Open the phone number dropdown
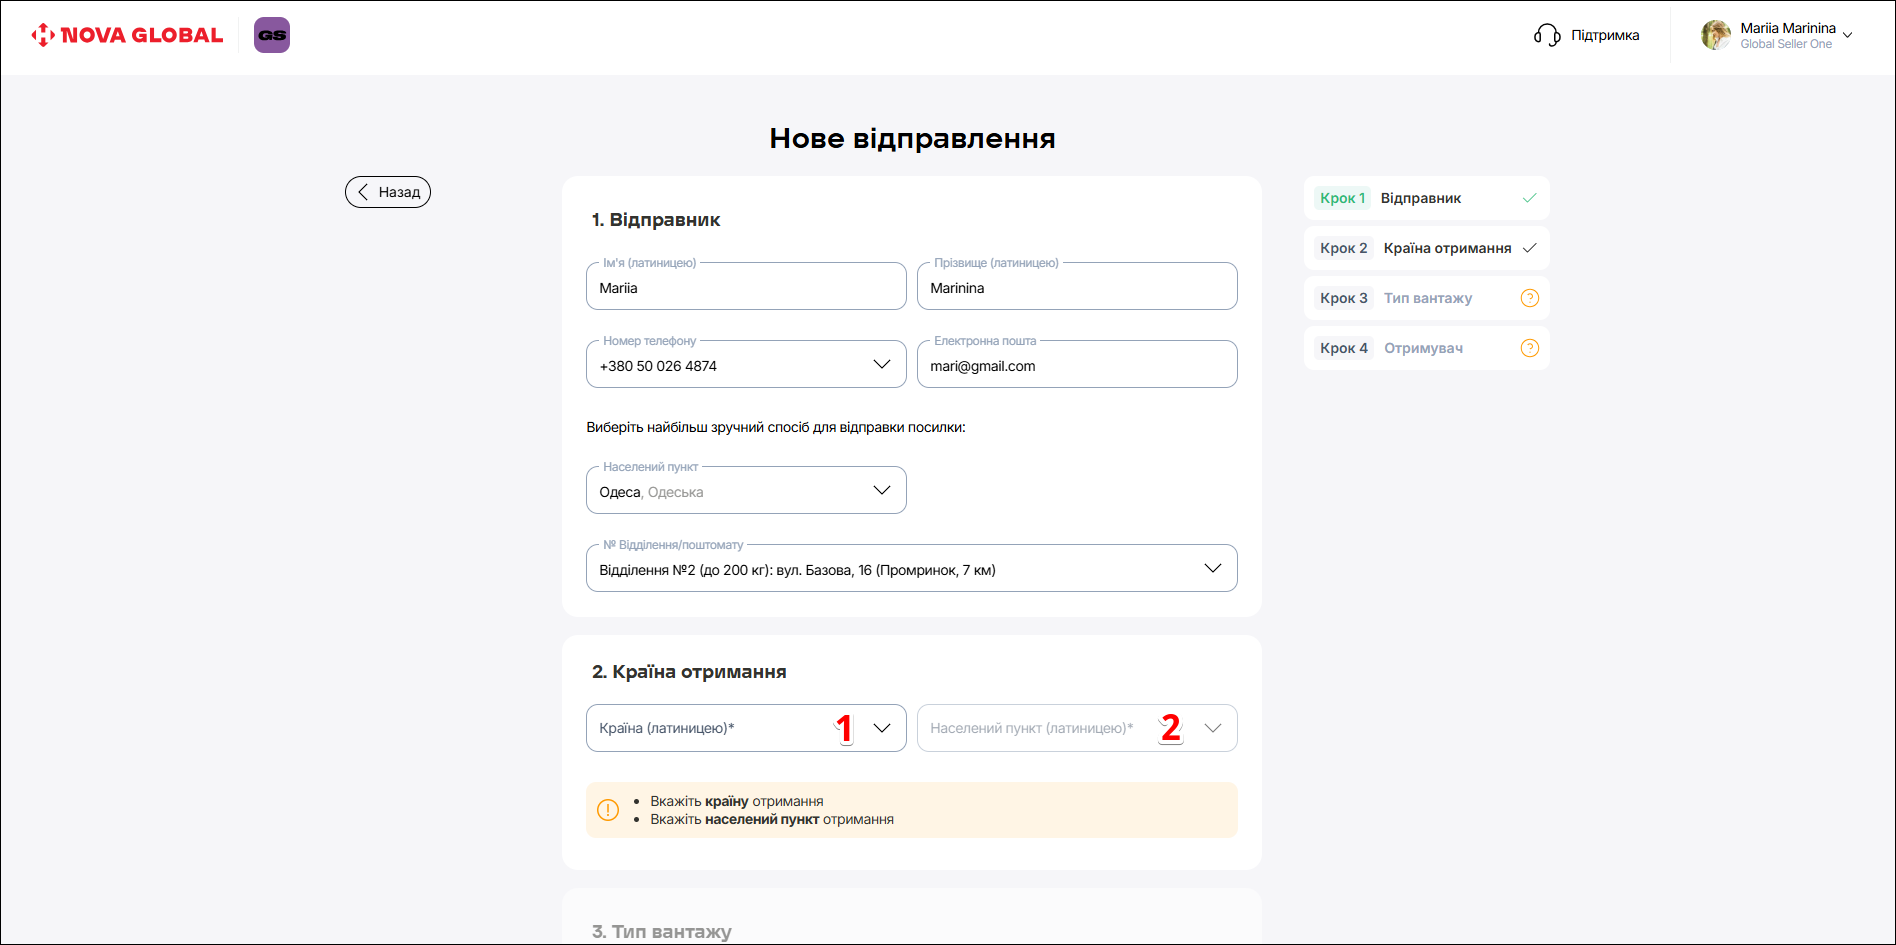Viewport: 1896px width, 945px height. [881, 365]
